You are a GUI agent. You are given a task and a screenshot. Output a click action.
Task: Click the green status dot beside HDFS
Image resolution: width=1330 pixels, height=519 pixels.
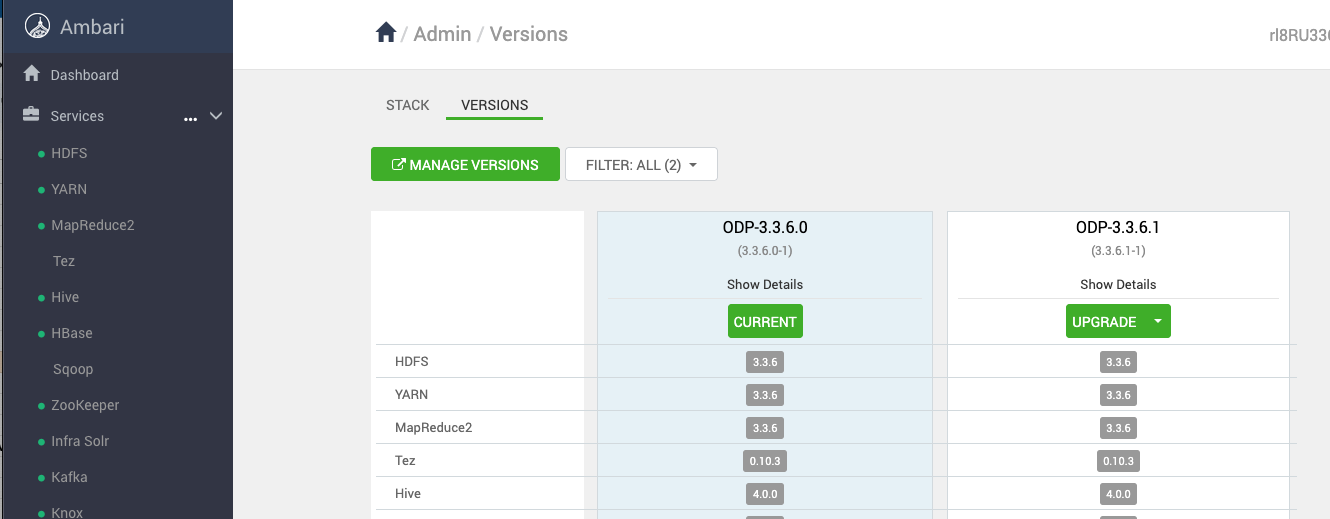click(x=41, y=154)
